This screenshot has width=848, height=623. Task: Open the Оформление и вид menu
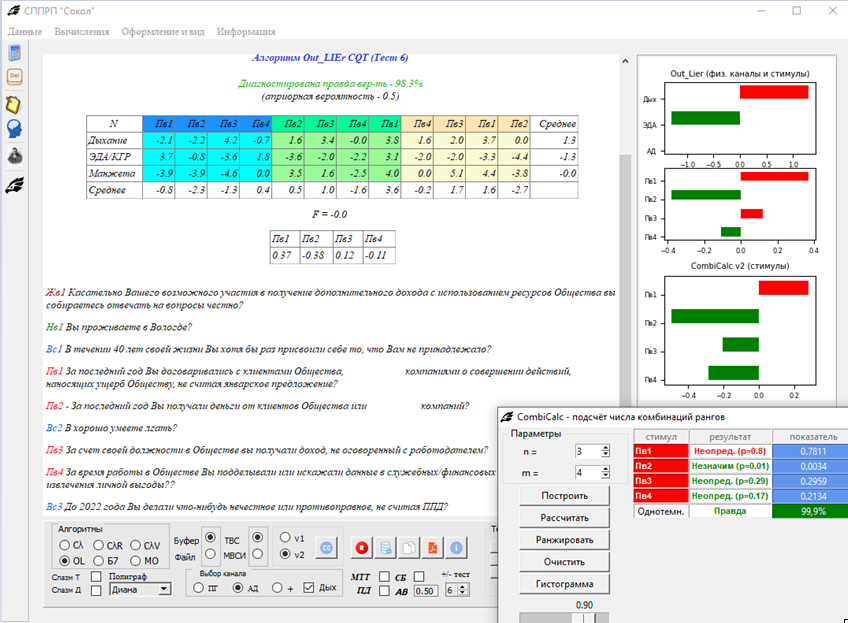click(x=163, y=32)
